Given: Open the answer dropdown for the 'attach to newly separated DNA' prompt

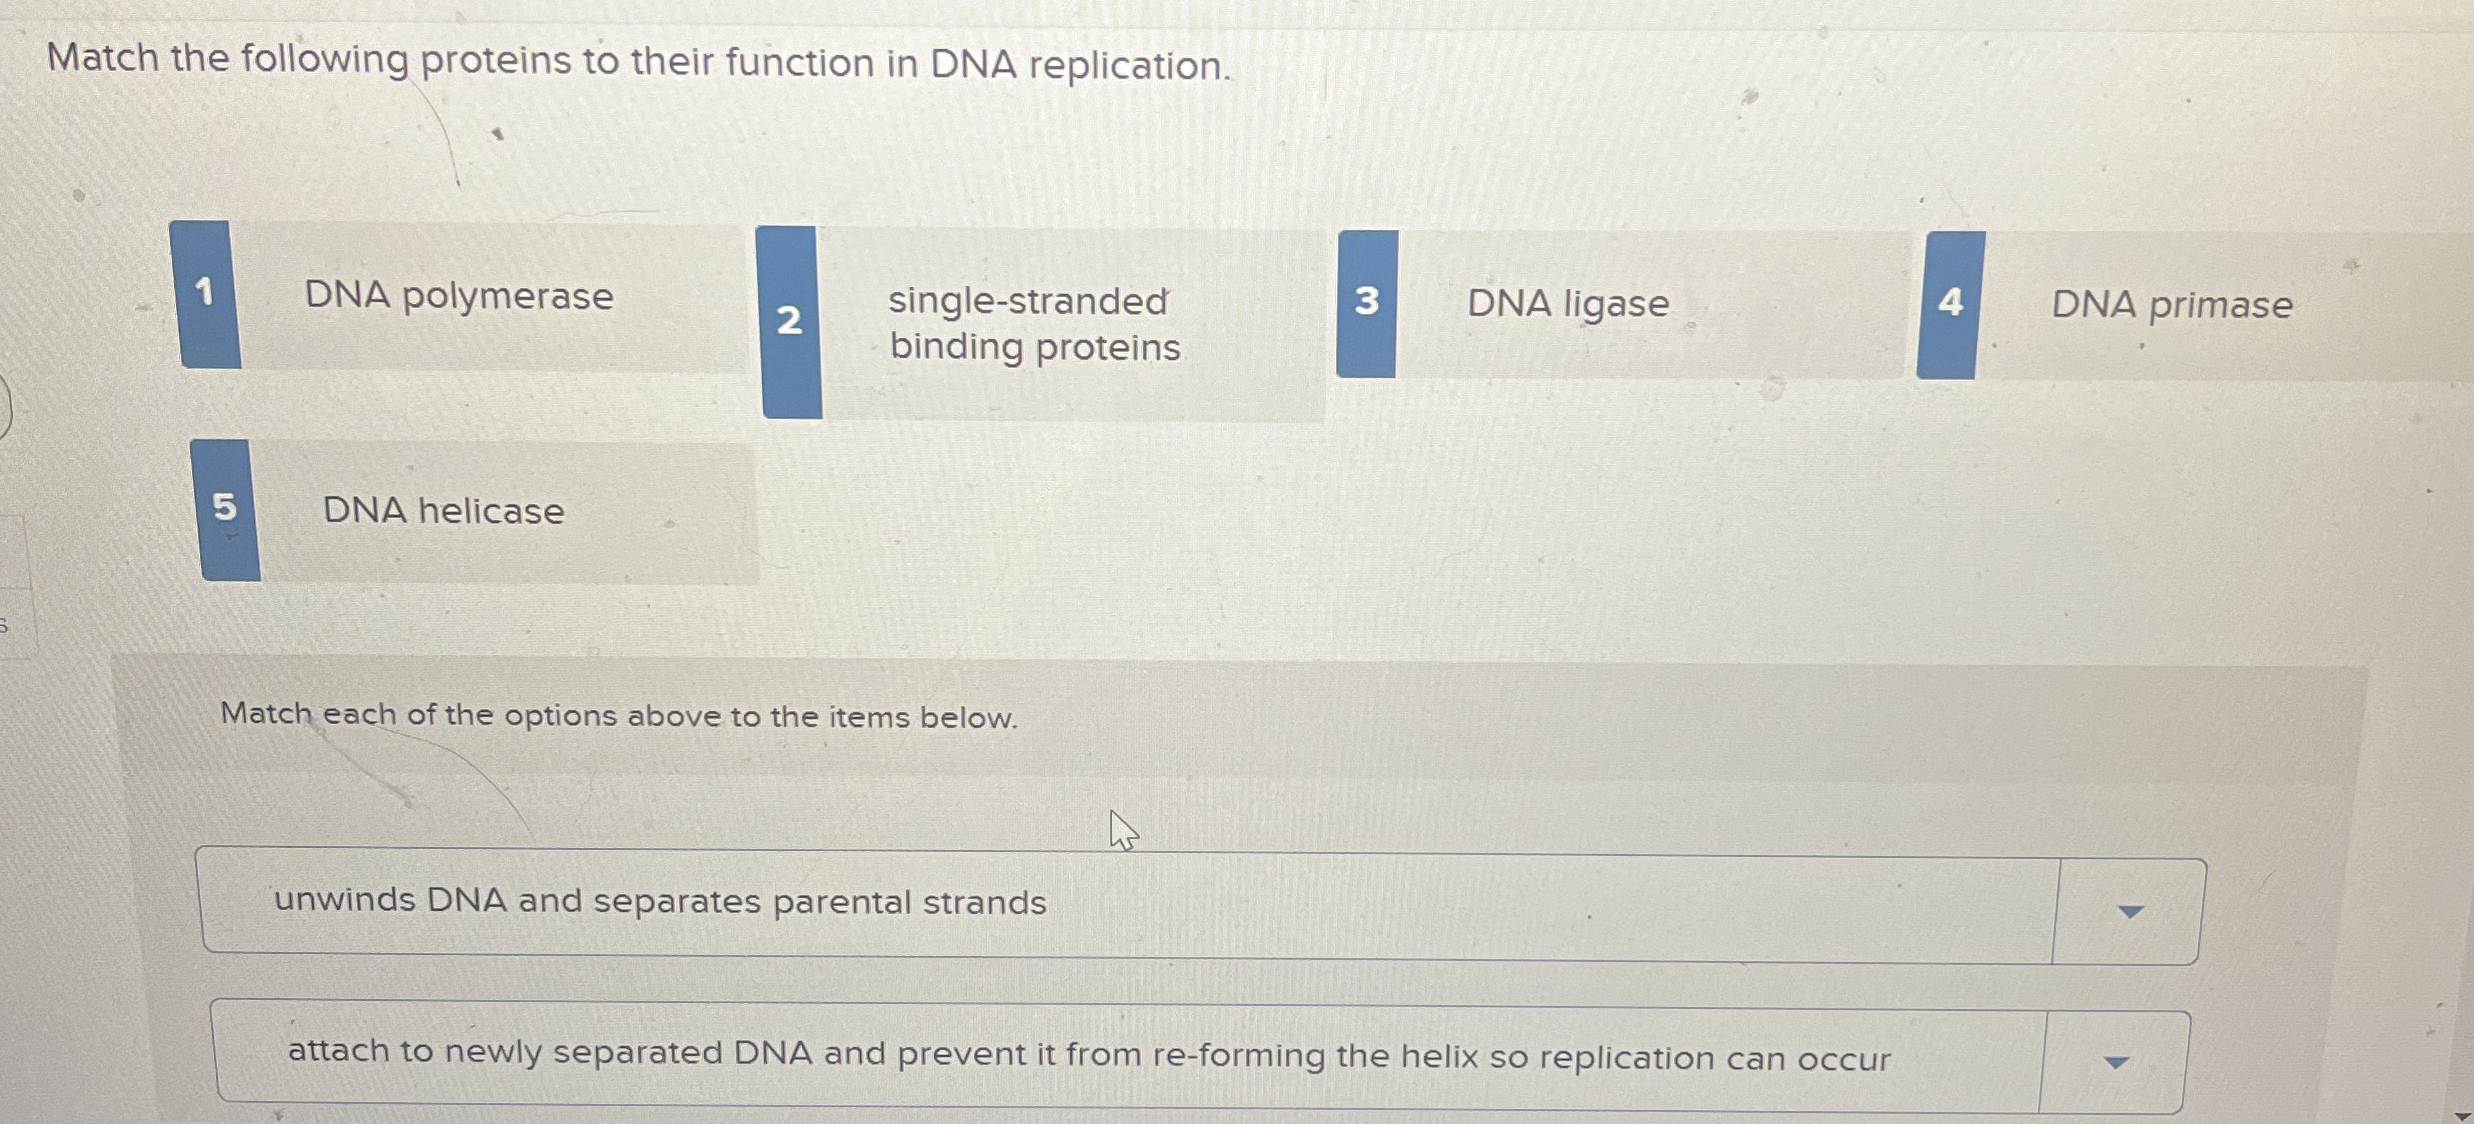Looking at the screenshot, I should [2118, 1059].
